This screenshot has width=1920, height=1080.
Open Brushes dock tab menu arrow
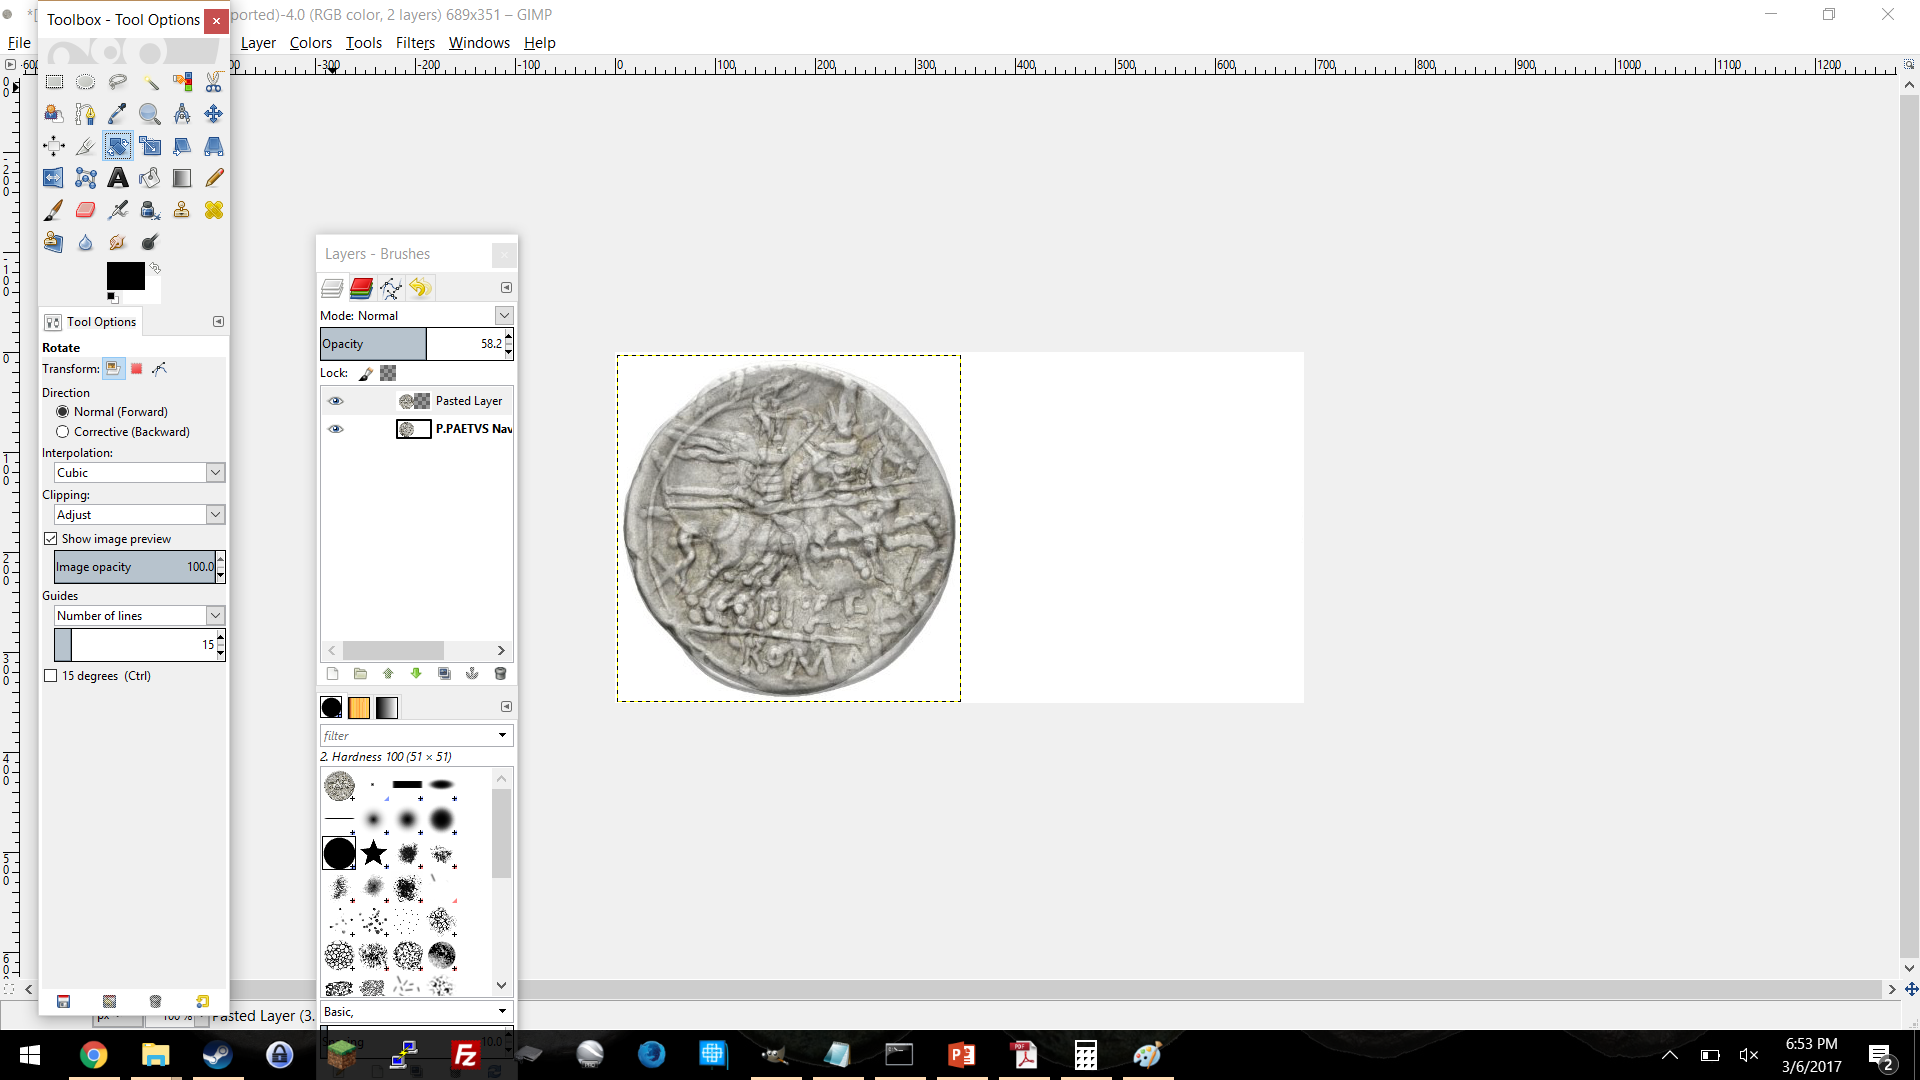click(x=506, y=707)
